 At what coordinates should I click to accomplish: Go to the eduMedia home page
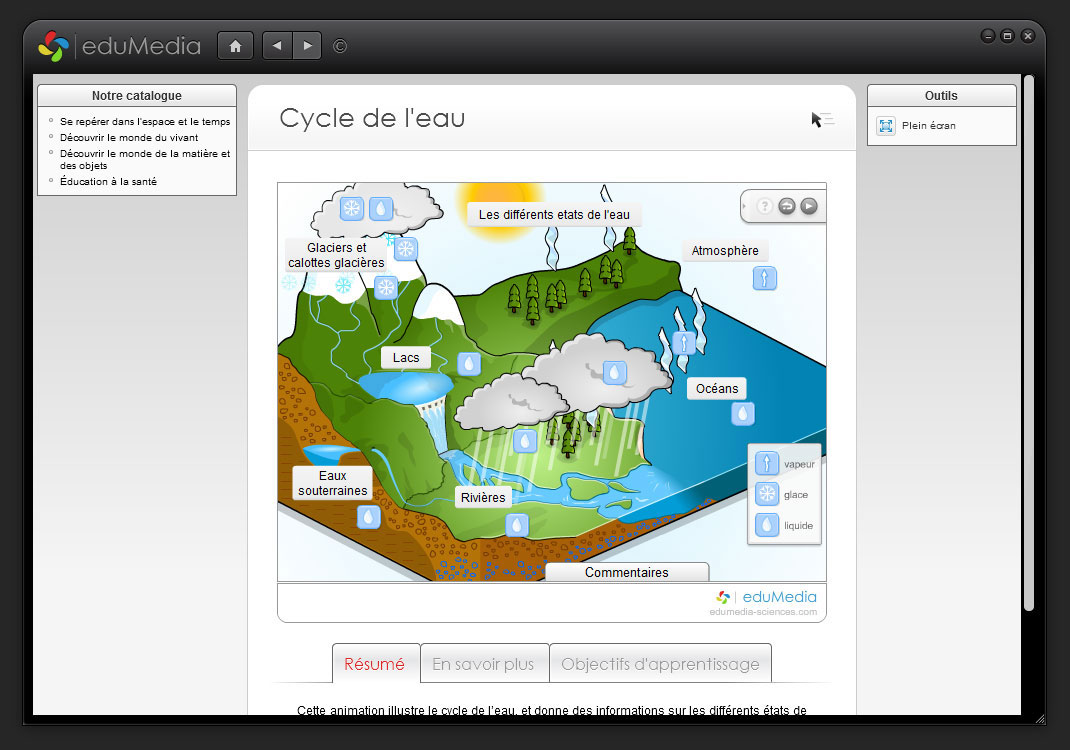pos(235,46)
